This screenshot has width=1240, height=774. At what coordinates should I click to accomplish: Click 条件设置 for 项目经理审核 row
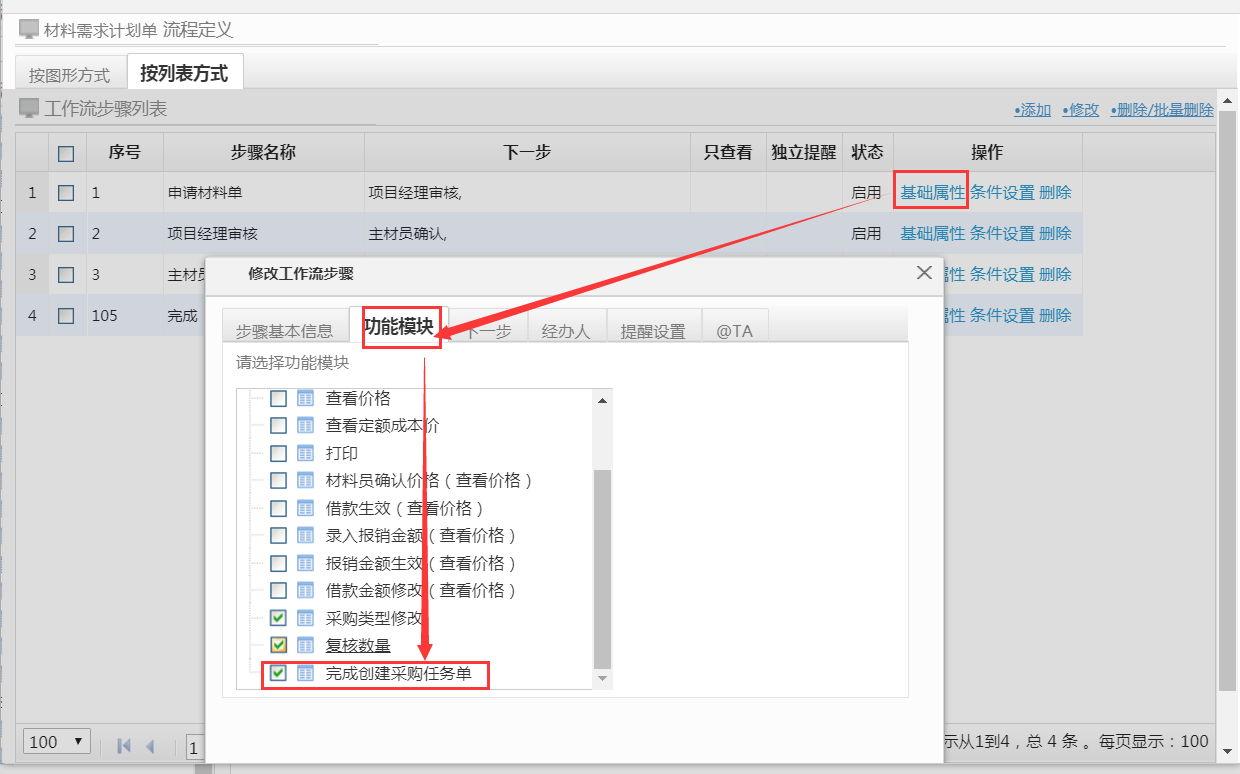pyautogui.click(x=1002, y=233)
